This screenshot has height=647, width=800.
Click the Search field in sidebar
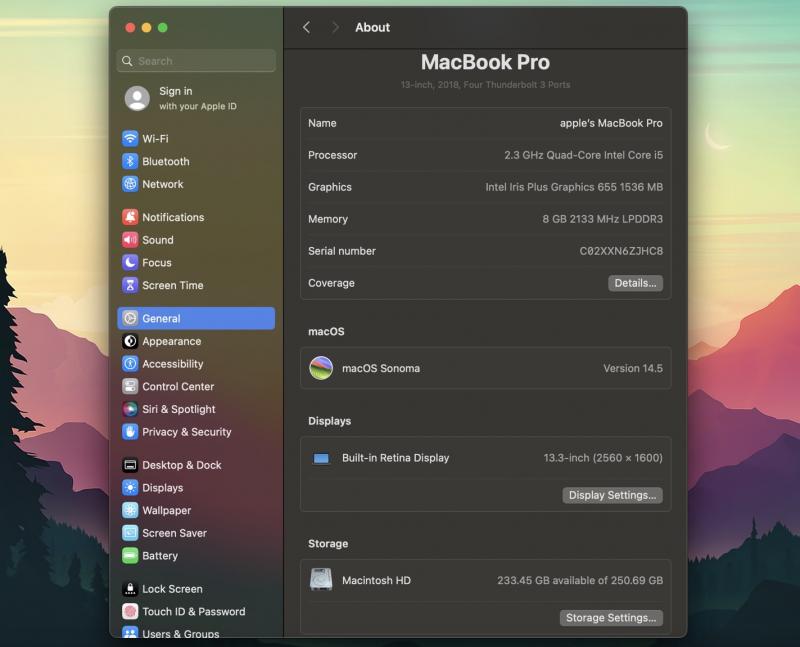coord(196,61)
